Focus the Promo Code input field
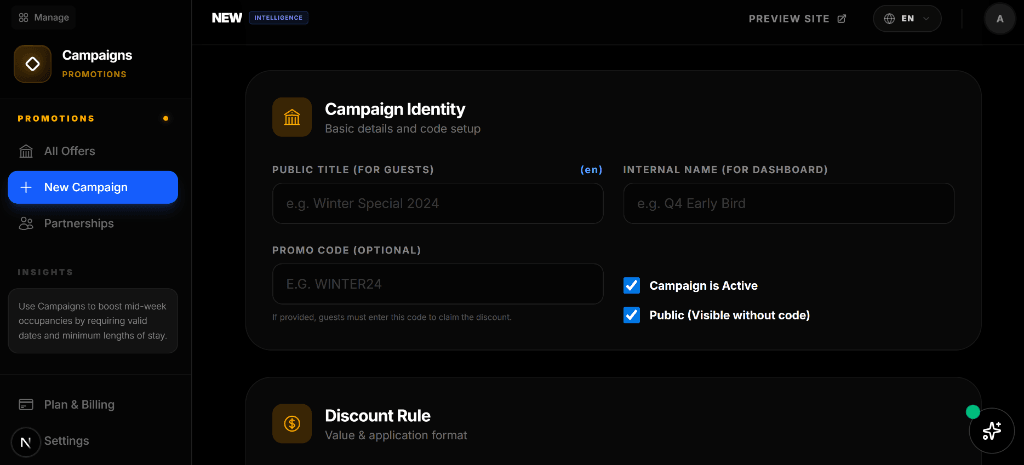 pyautogui.click(x=438, y=284)
